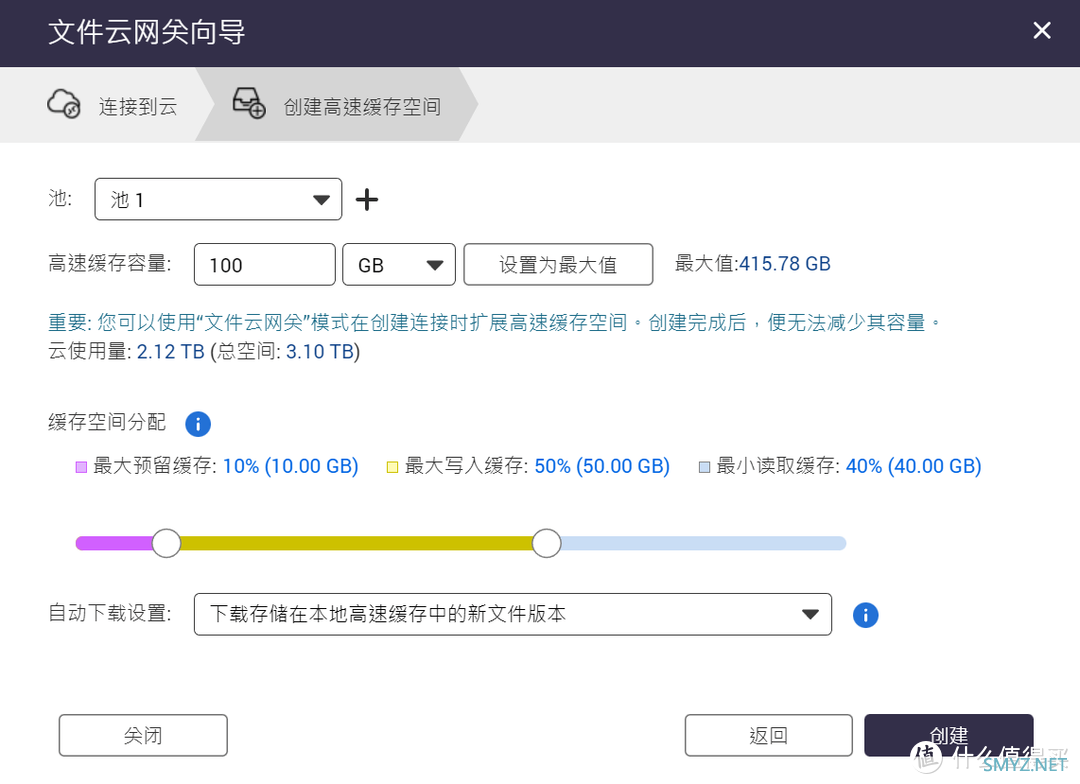Click 40% (40.00 GB) read cache value
The width and height of the screenshot is (1080, 784).
coord(913,466)
